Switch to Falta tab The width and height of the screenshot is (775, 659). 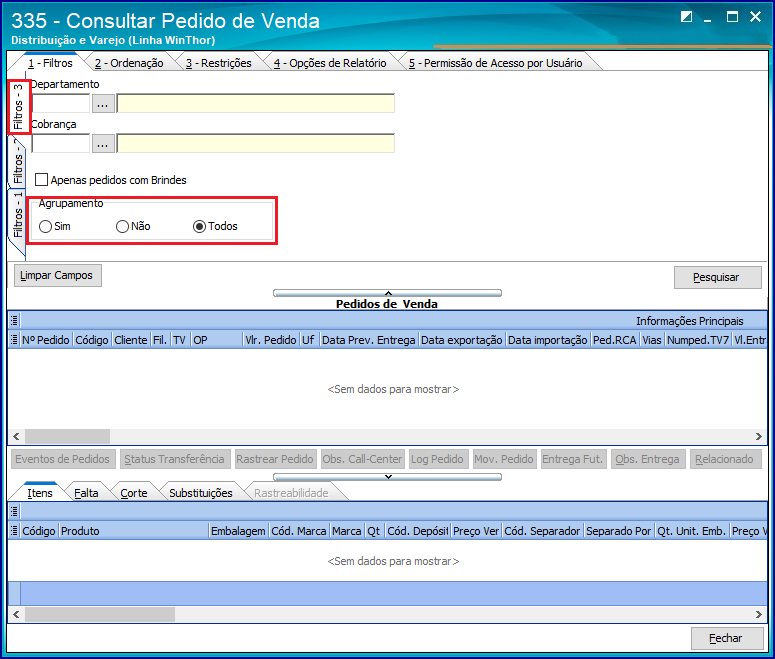(x=86, y=493)
